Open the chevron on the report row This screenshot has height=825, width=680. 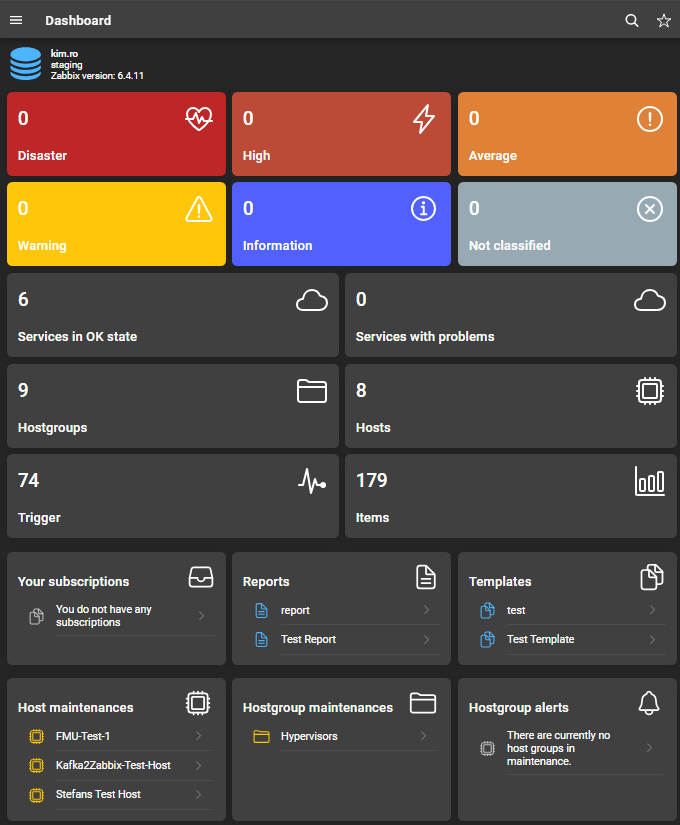426,610
